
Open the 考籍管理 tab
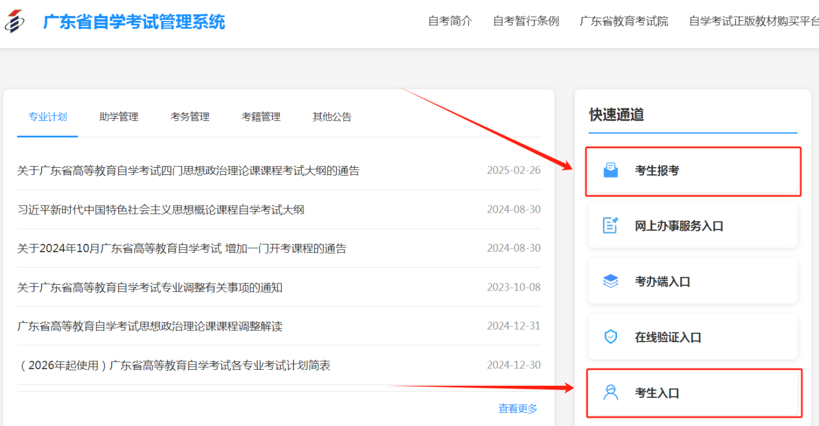(x=261, y=117)
